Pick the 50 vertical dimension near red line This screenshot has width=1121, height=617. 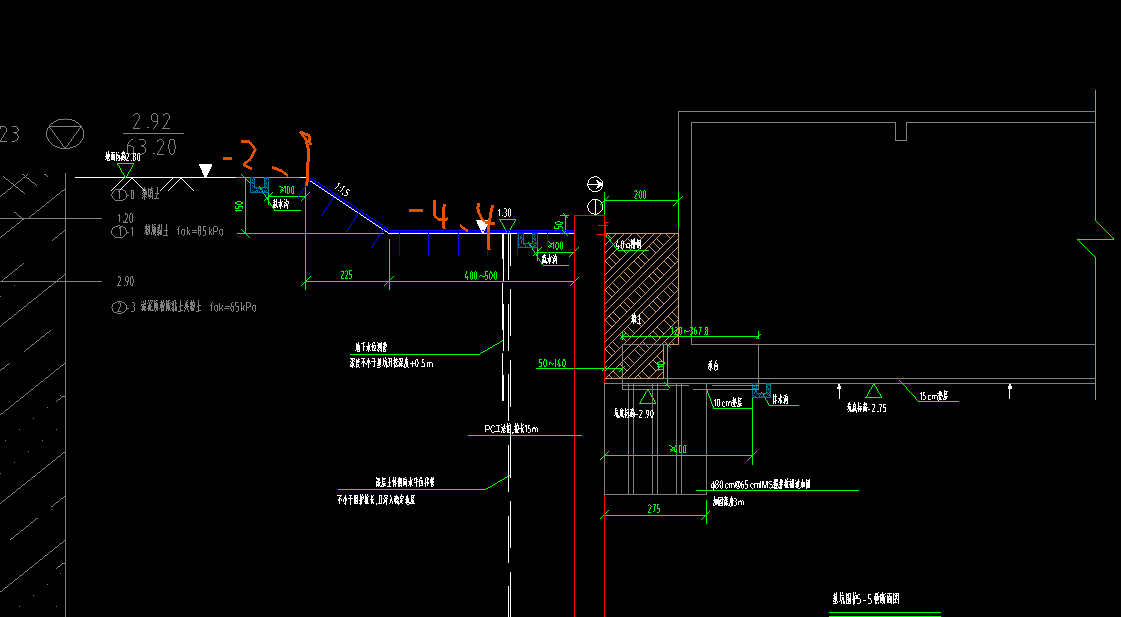point(558,224)
